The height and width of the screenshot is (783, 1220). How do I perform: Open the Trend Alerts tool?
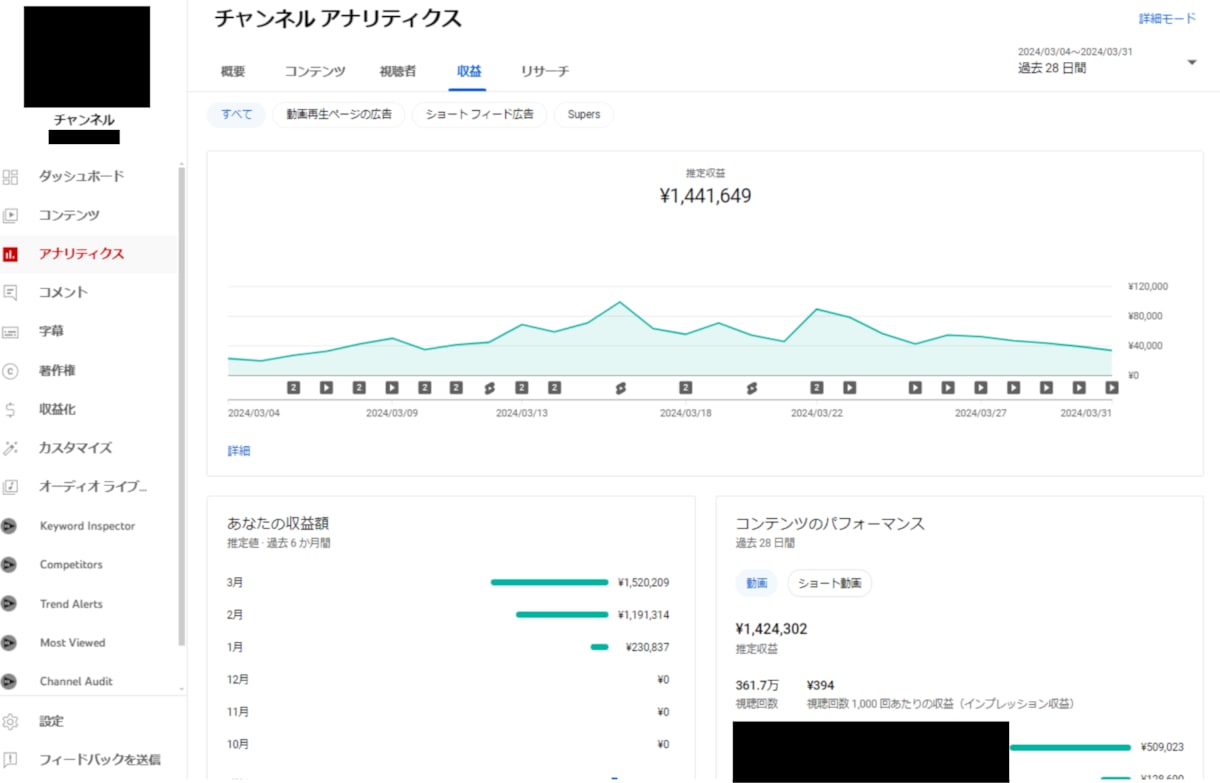tap(71, 604)
